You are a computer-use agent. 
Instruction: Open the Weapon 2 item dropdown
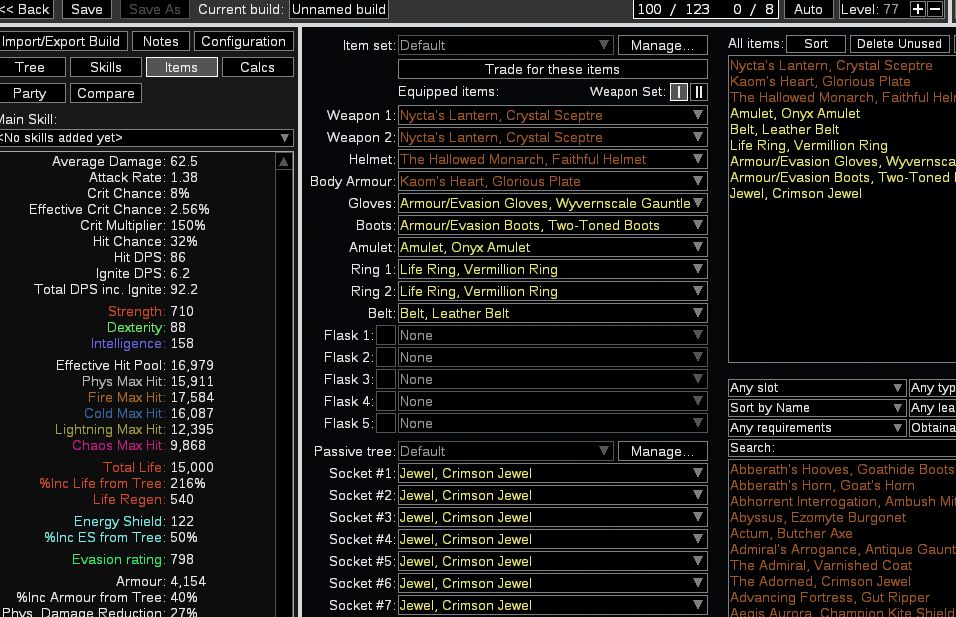click(x=552, y=137)
